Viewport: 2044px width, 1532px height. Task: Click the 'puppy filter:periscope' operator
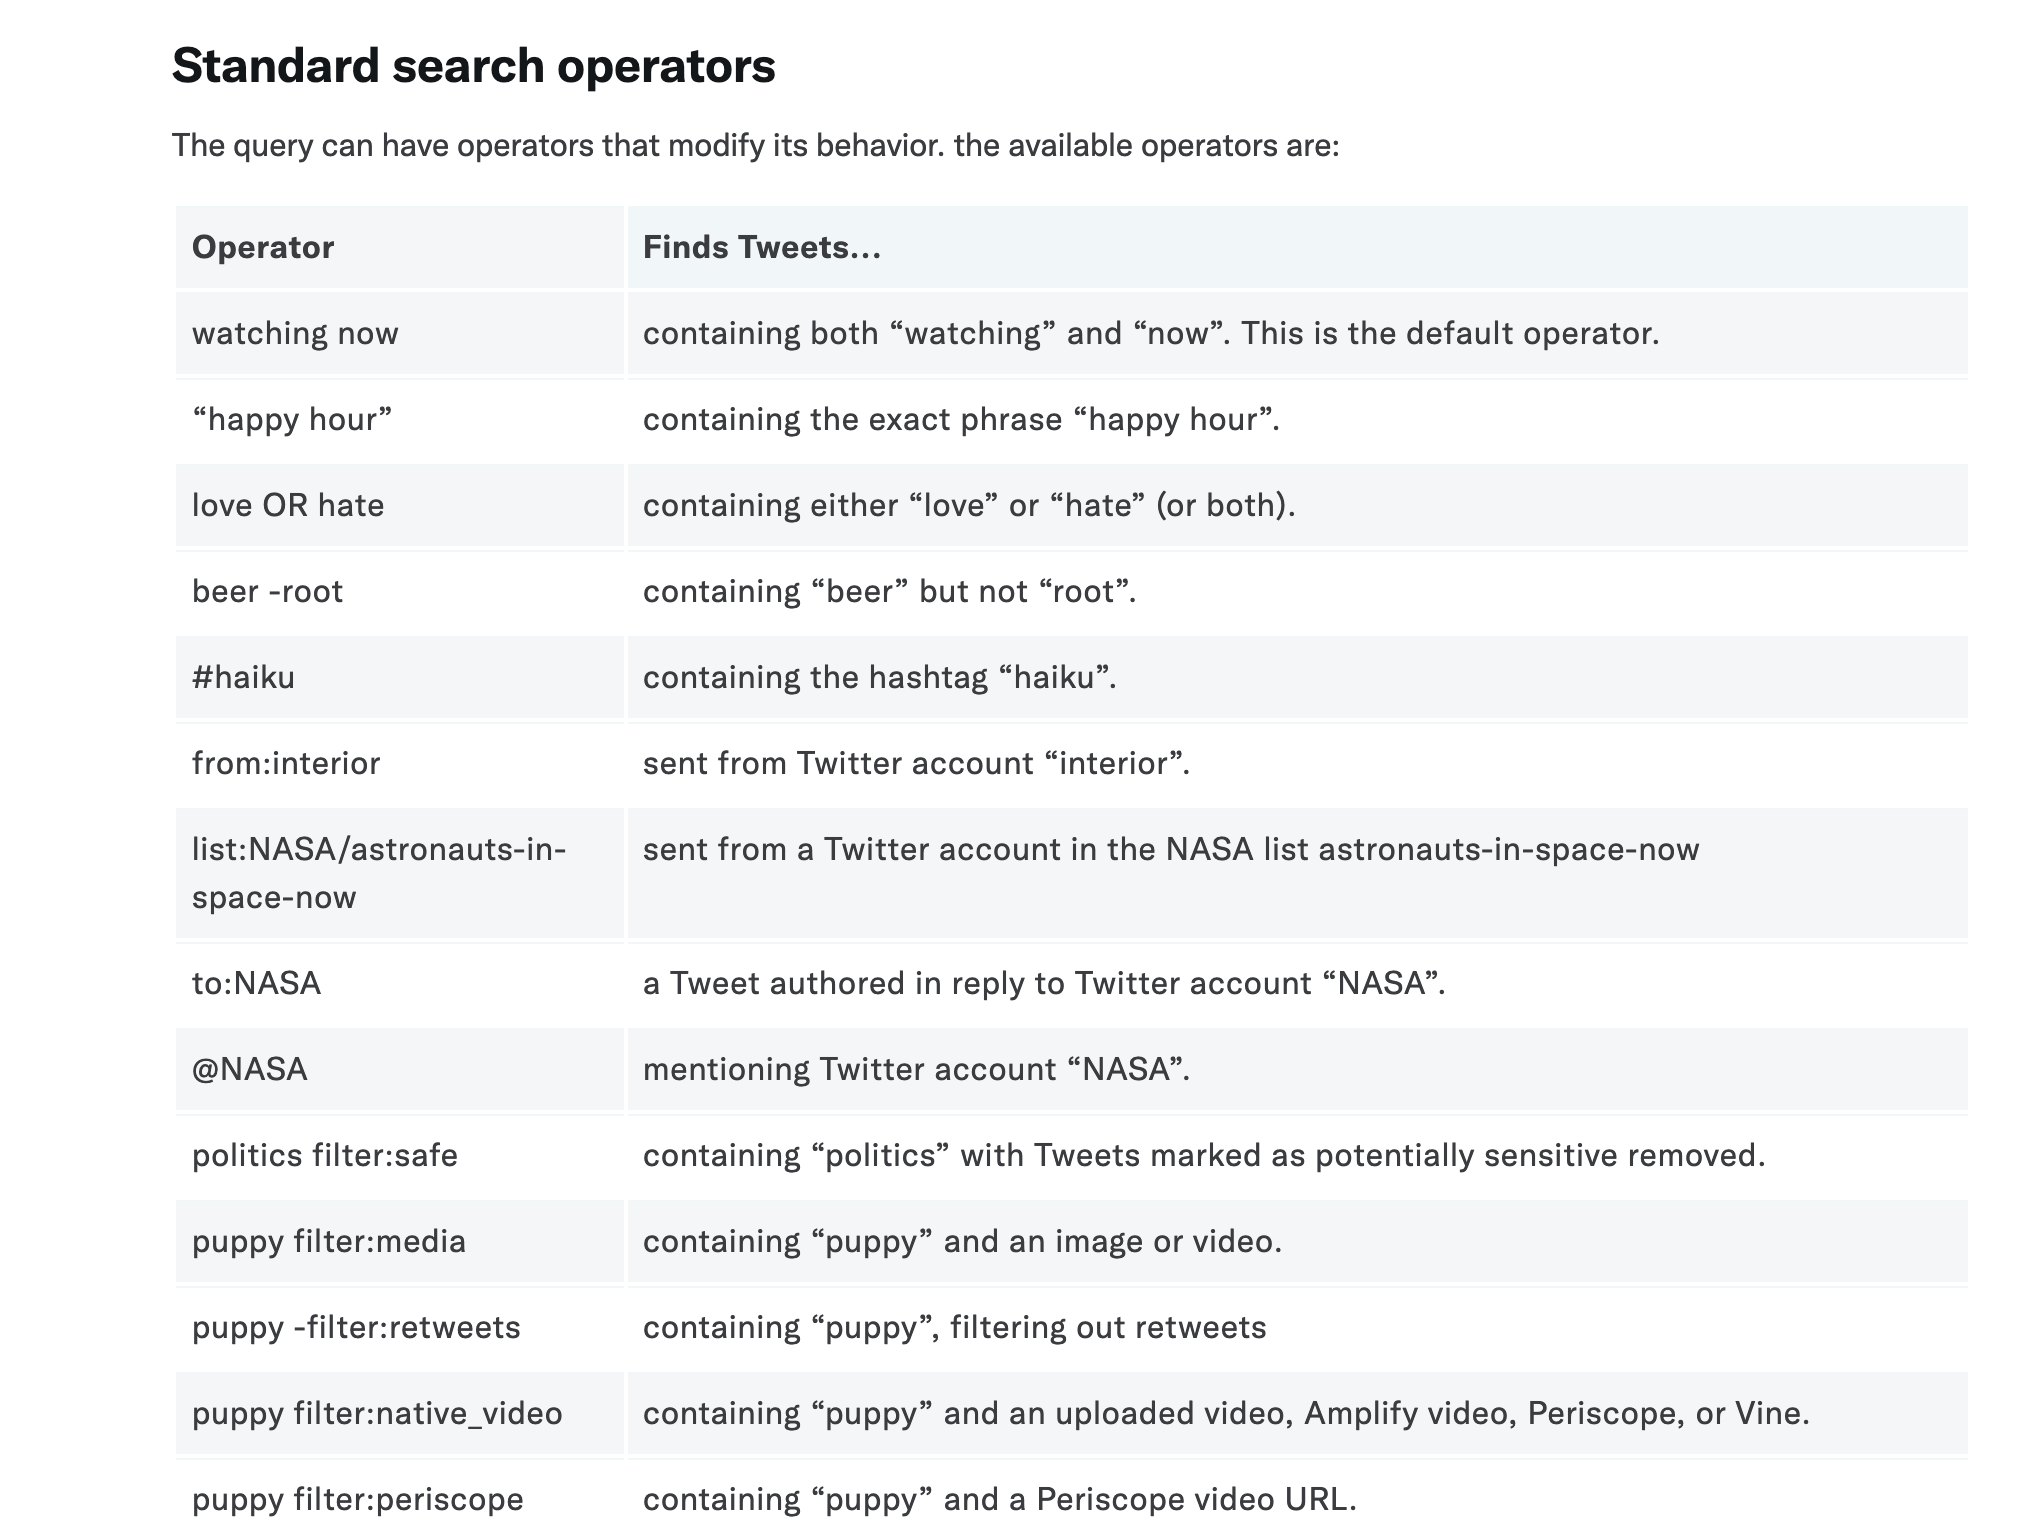tap(358, 1499)
